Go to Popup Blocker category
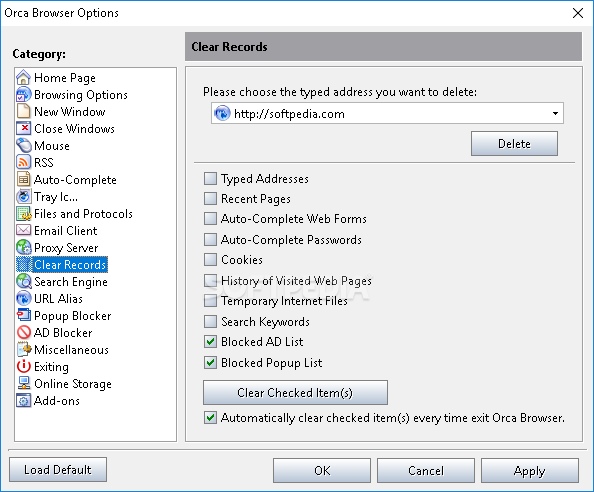 [72, 316]
